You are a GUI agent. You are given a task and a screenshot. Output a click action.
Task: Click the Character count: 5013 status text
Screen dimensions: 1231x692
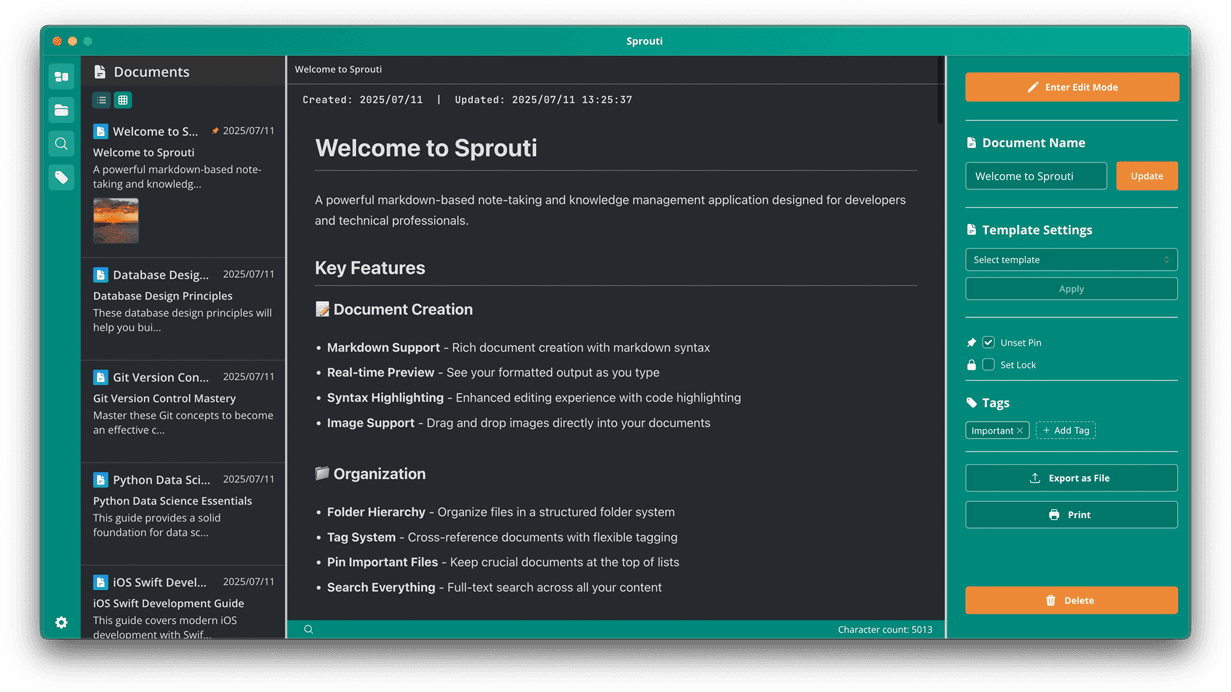click(x=885, y=630)
